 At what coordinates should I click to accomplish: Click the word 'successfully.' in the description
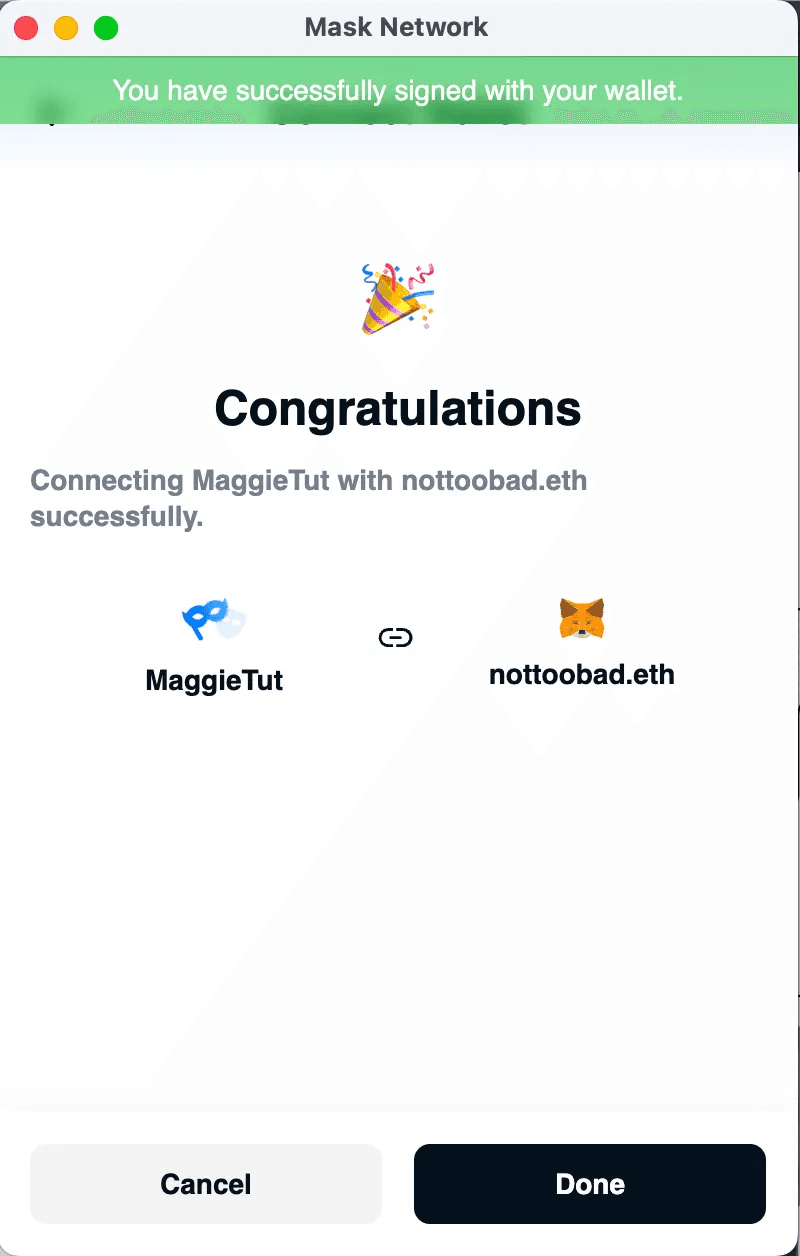click(117, 519)
